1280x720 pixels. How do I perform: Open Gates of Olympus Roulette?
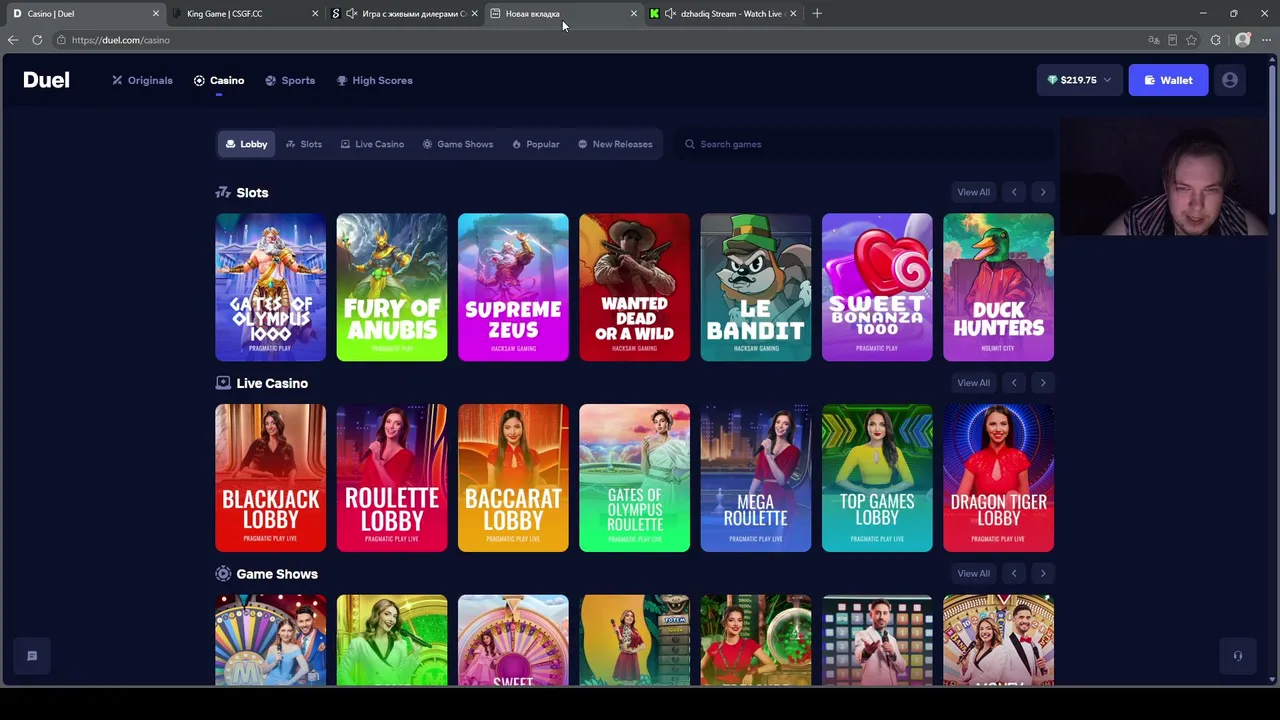[x=634, y=478]
